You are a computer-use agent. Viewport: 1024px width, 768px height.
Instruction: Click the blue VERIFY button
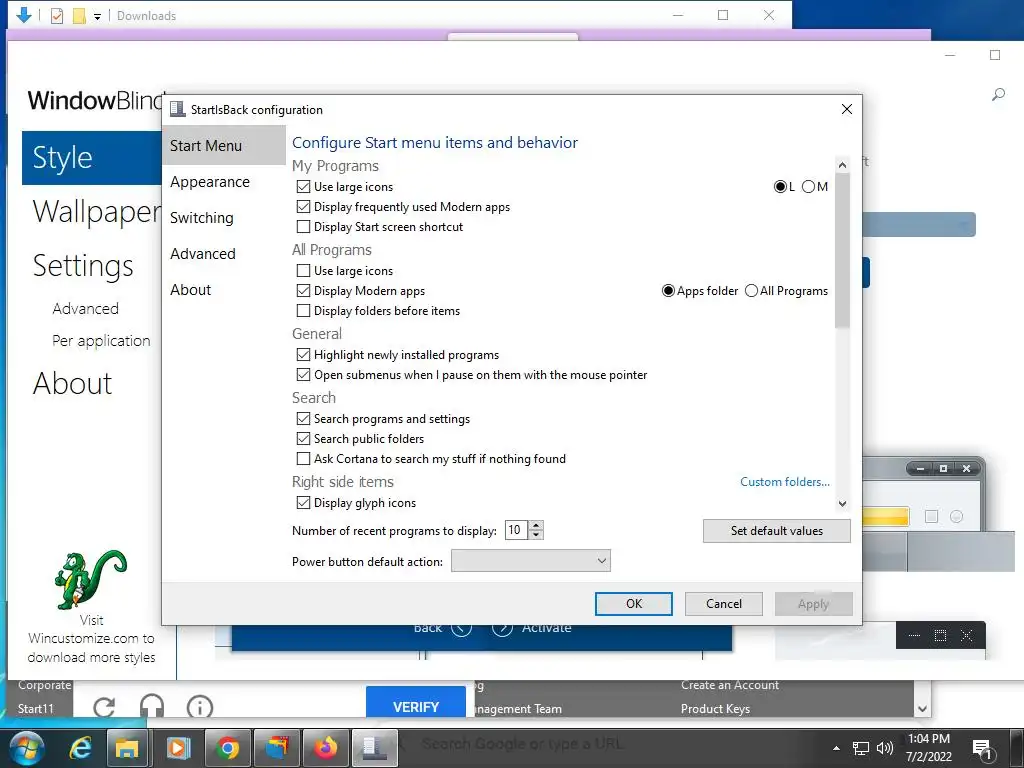point(415,703)
